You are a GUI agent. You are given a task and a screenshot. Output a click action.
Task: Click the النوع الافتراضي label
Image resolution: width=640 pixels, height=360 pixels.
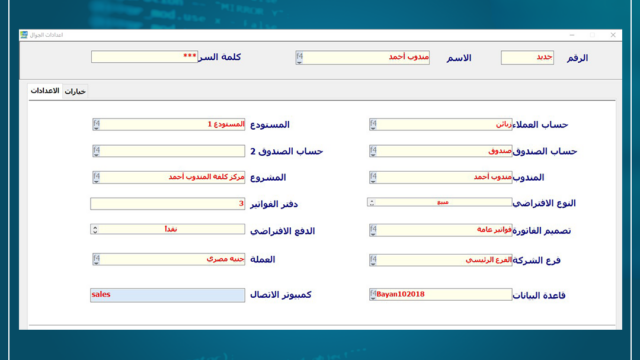click(x=544, y=203)
